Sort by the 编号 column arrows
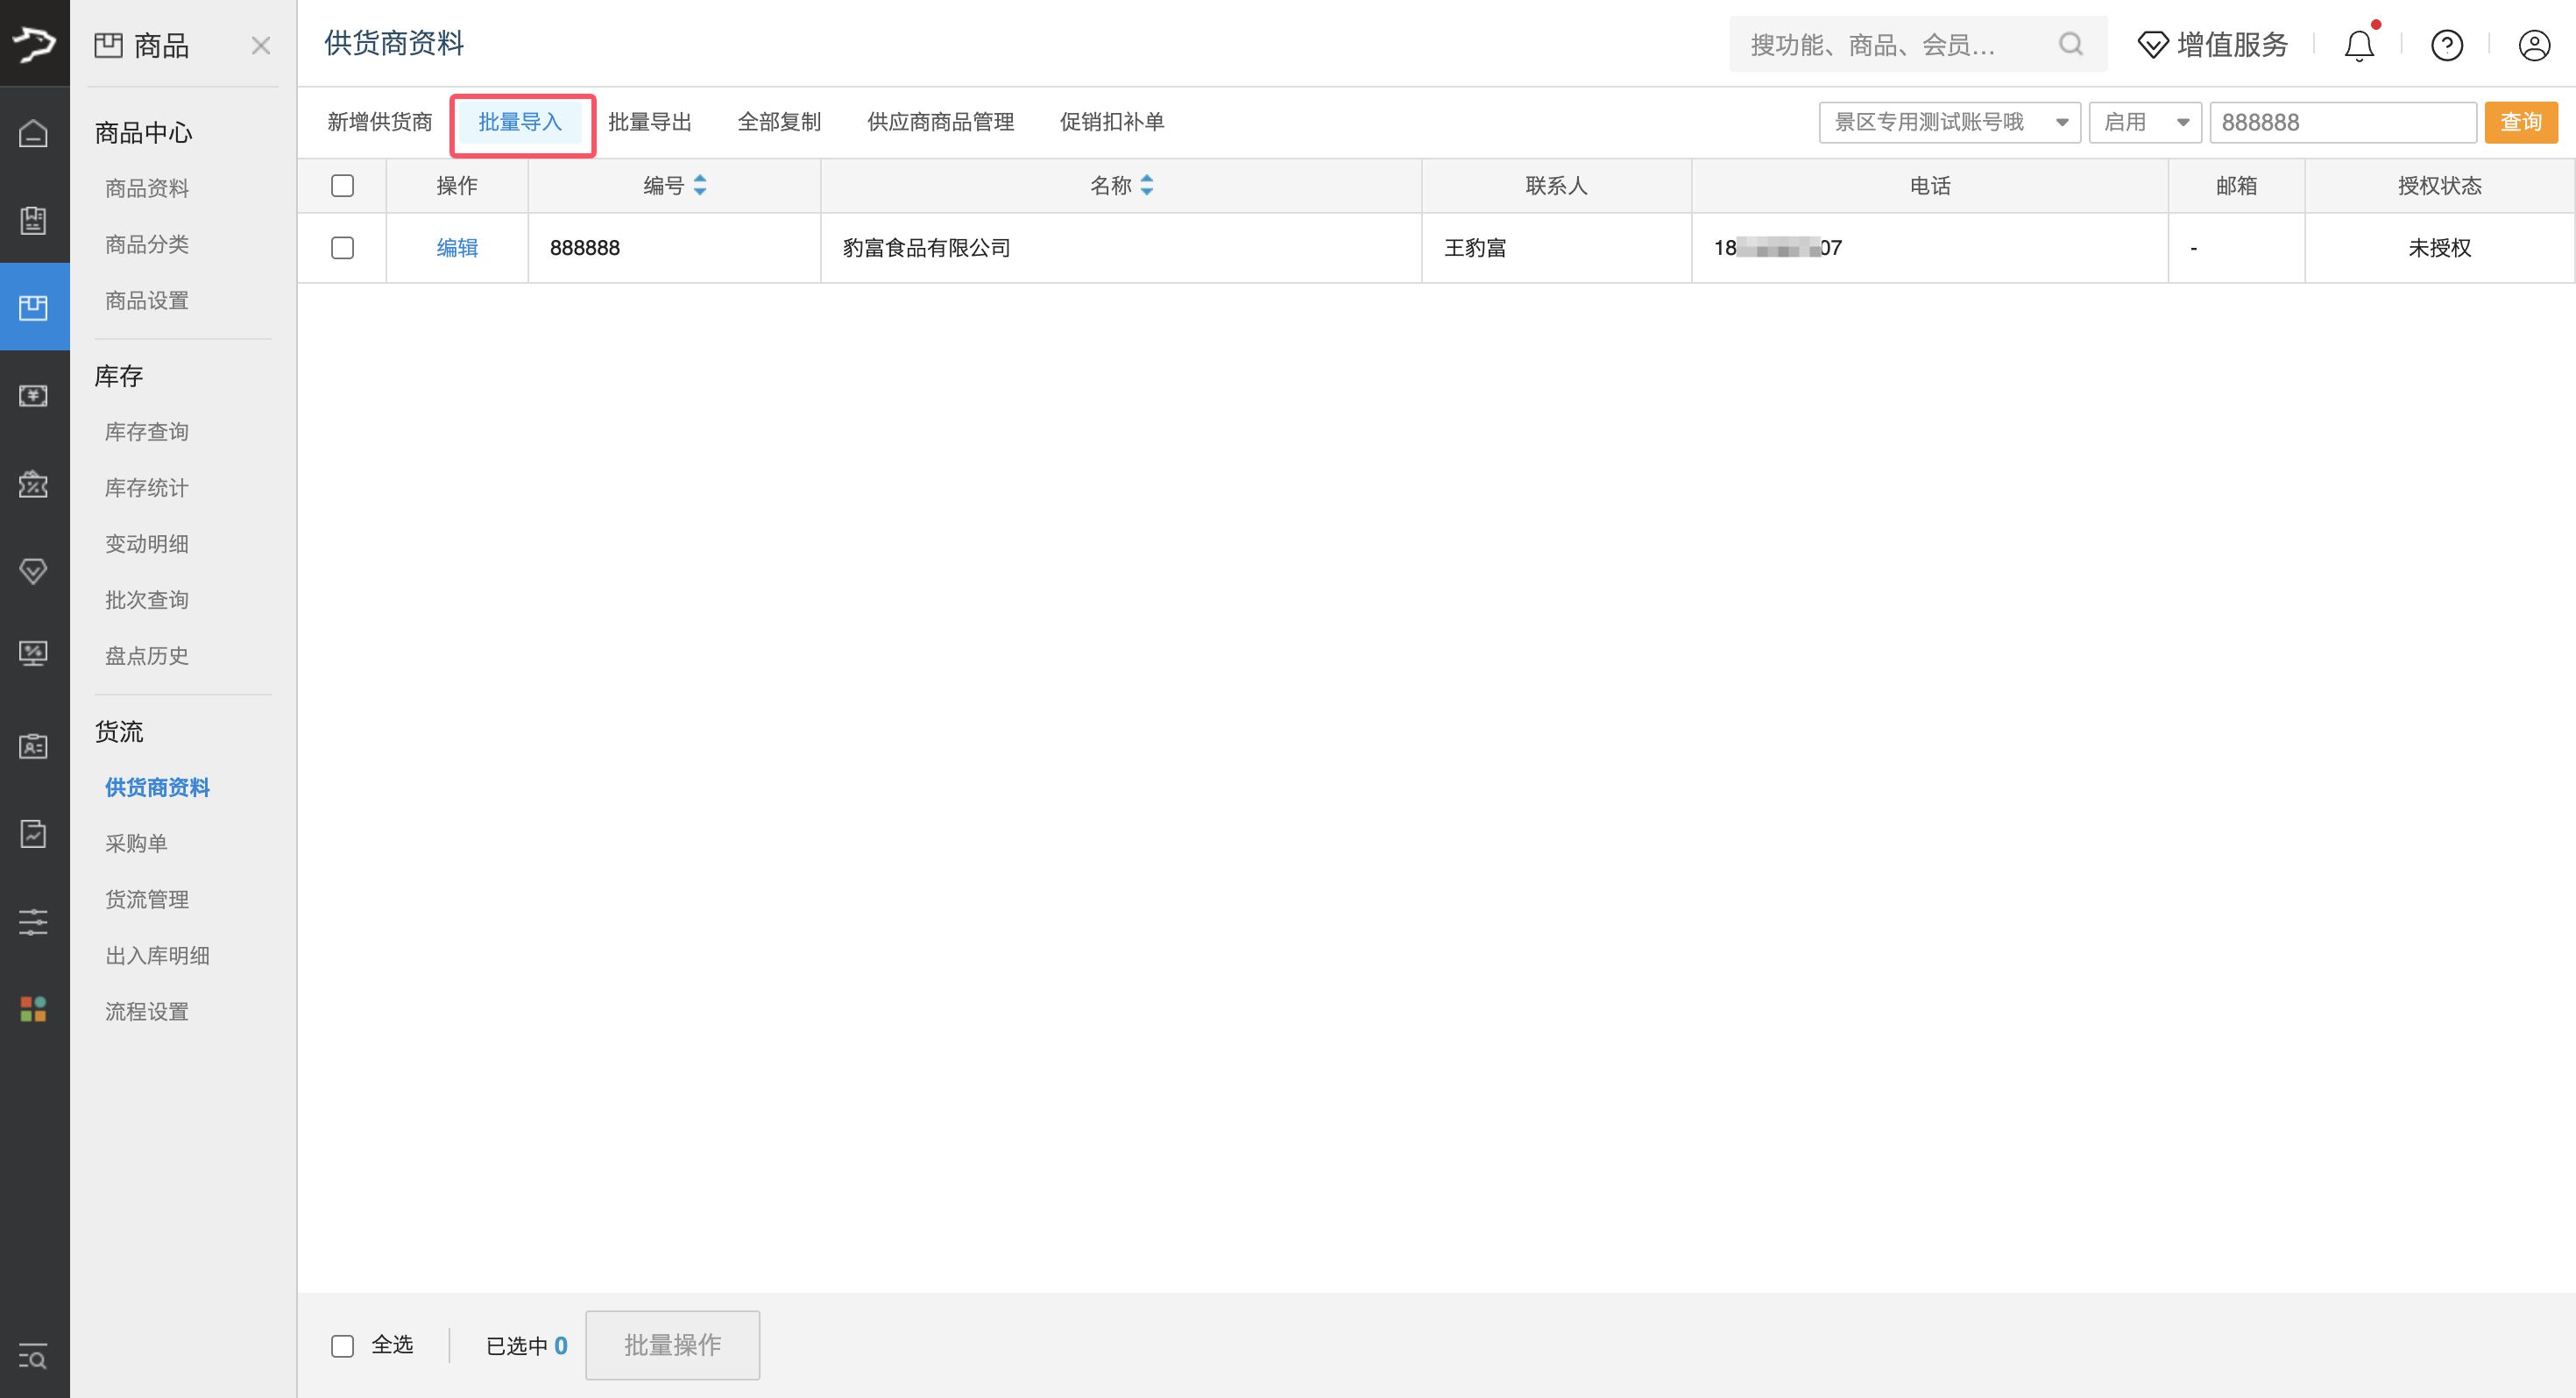This screenshot has width=2576, height=1398. (x=700, y=185)
